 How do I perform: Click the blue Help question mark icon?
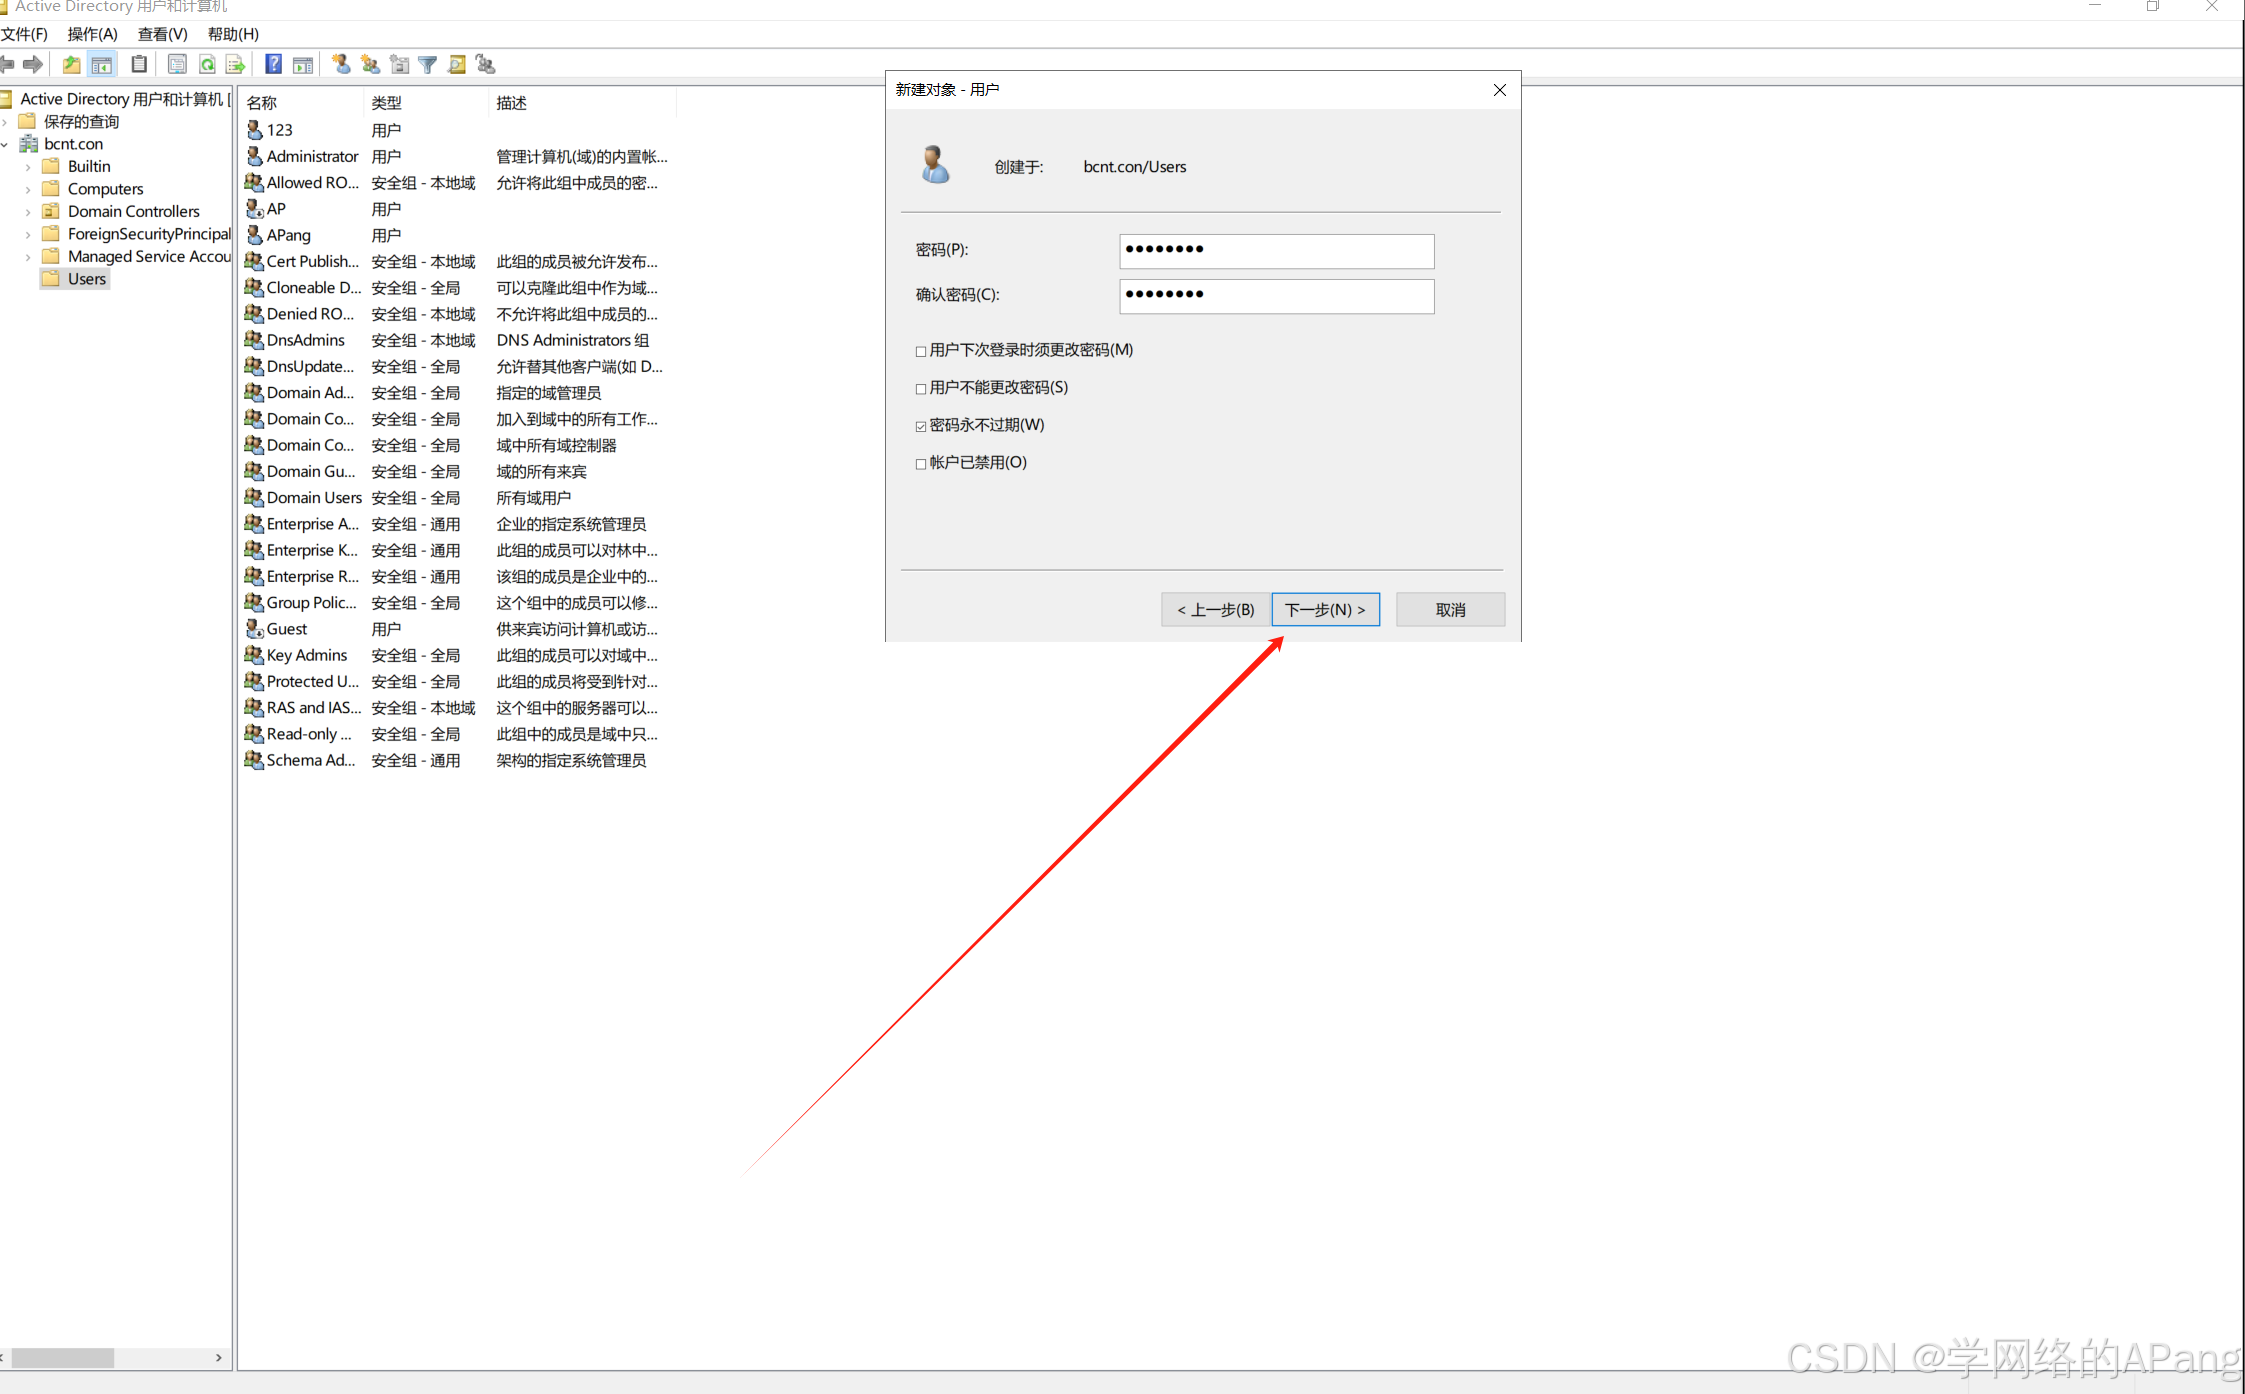273,65
